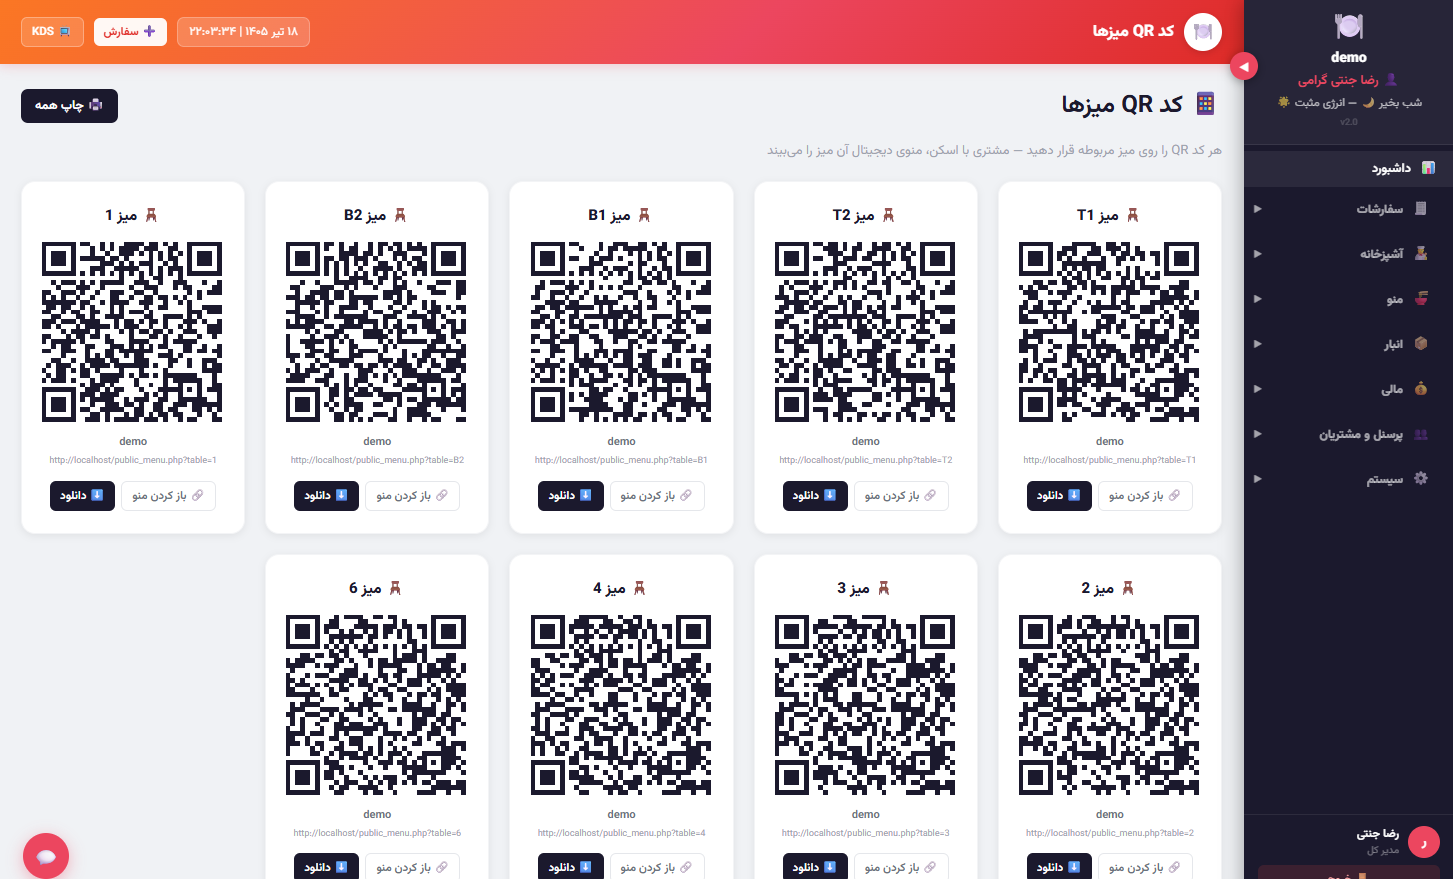
Task: Click the B1 table QR code image
Action: pyautogui.click(x=621, y=332)
